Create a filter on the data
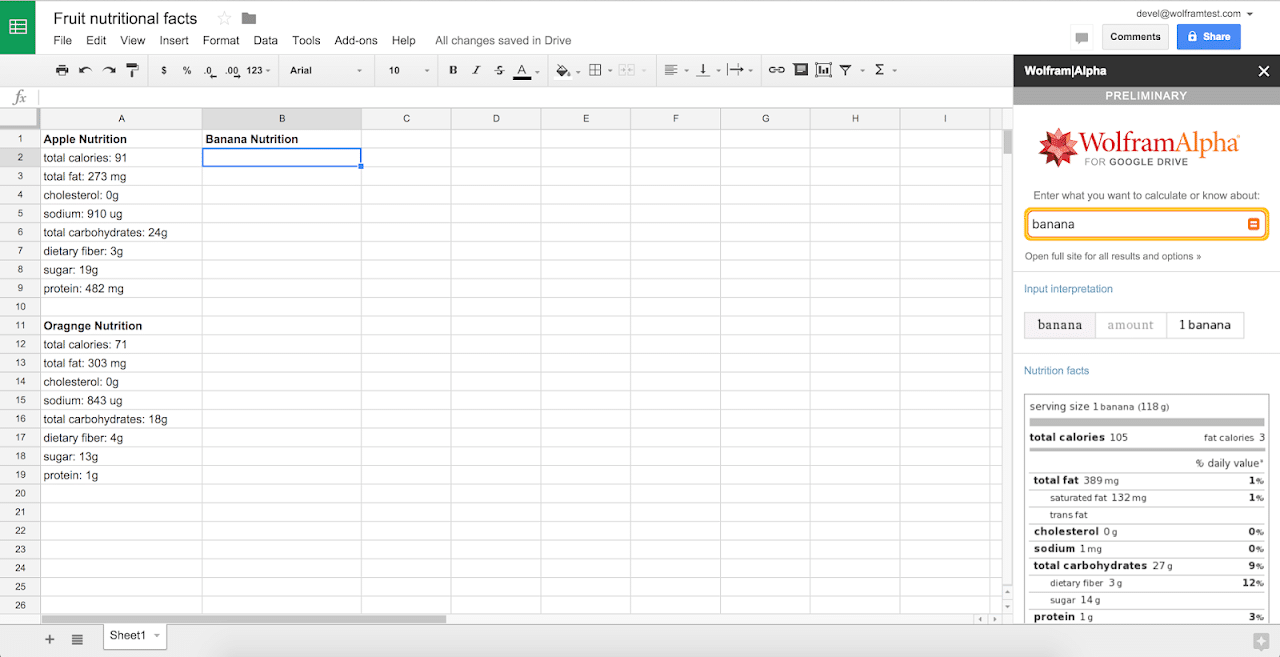1280x657 pixels. pos(845,70)
